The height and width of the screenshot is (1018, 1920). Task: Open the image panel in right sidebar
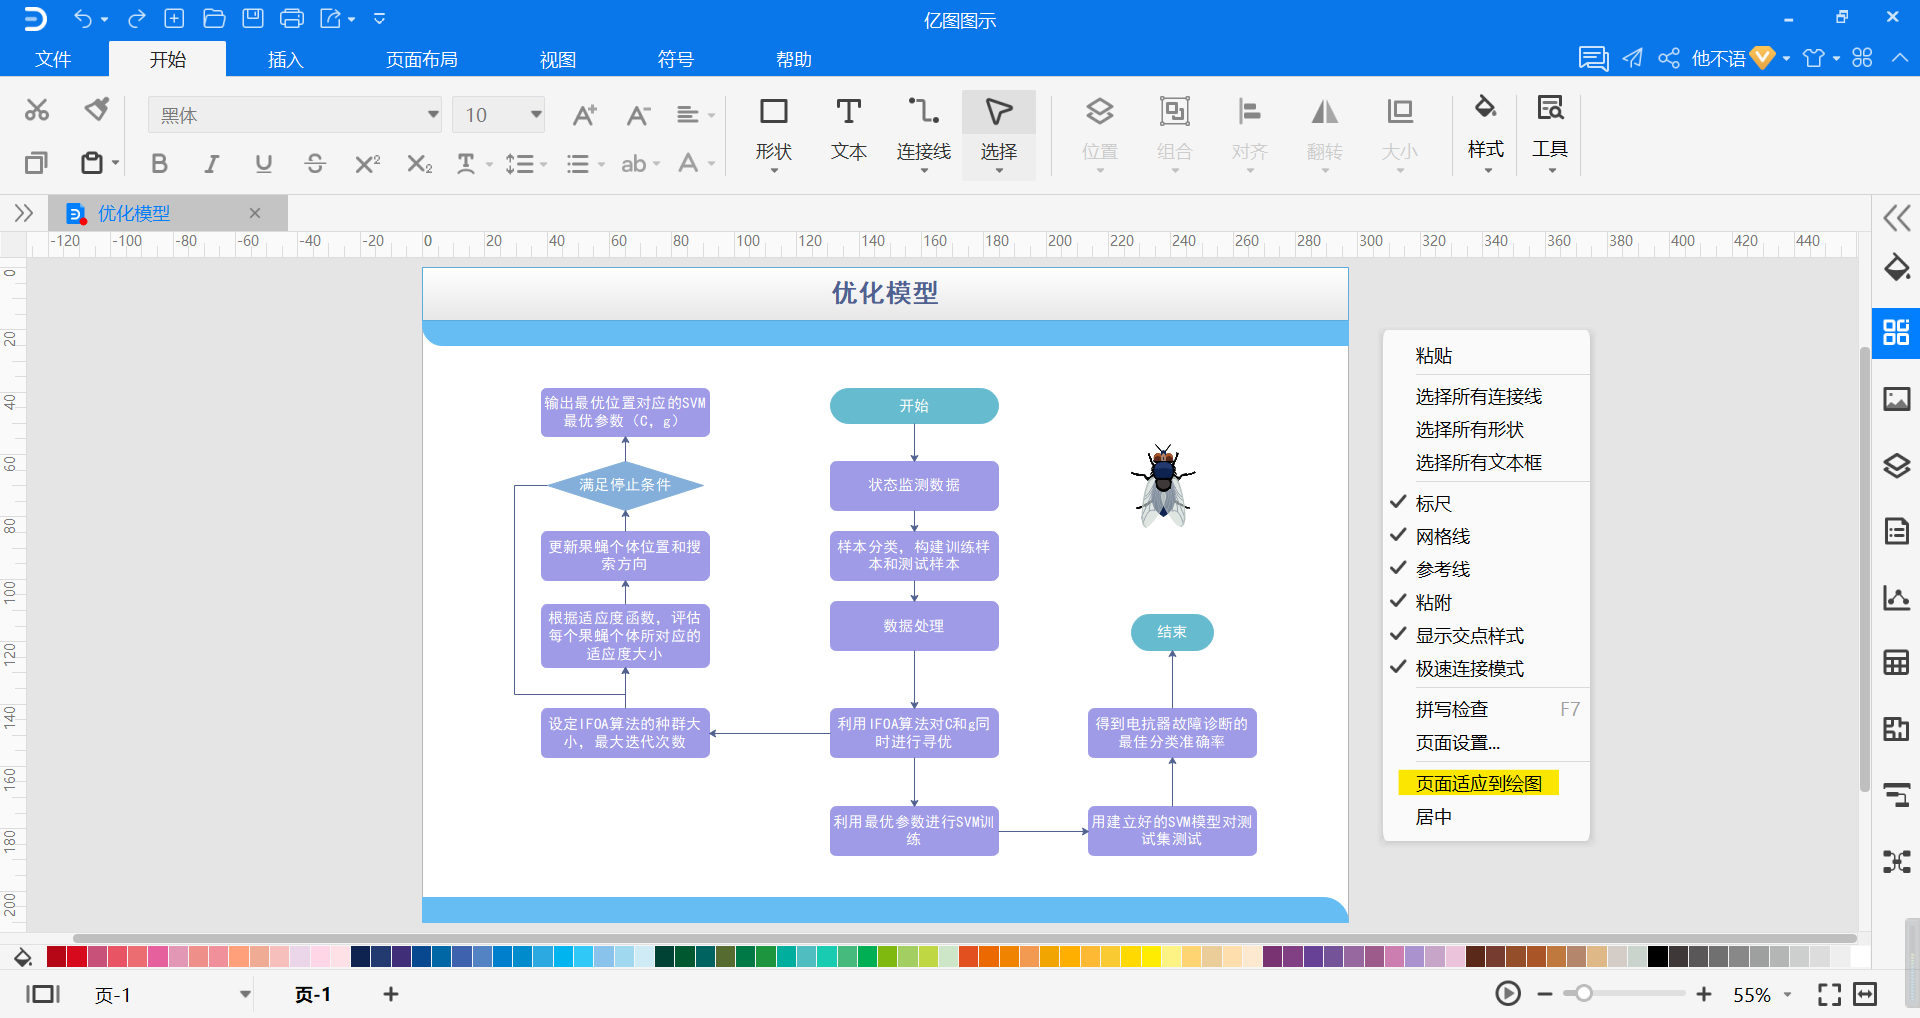tap(1896, 399)
